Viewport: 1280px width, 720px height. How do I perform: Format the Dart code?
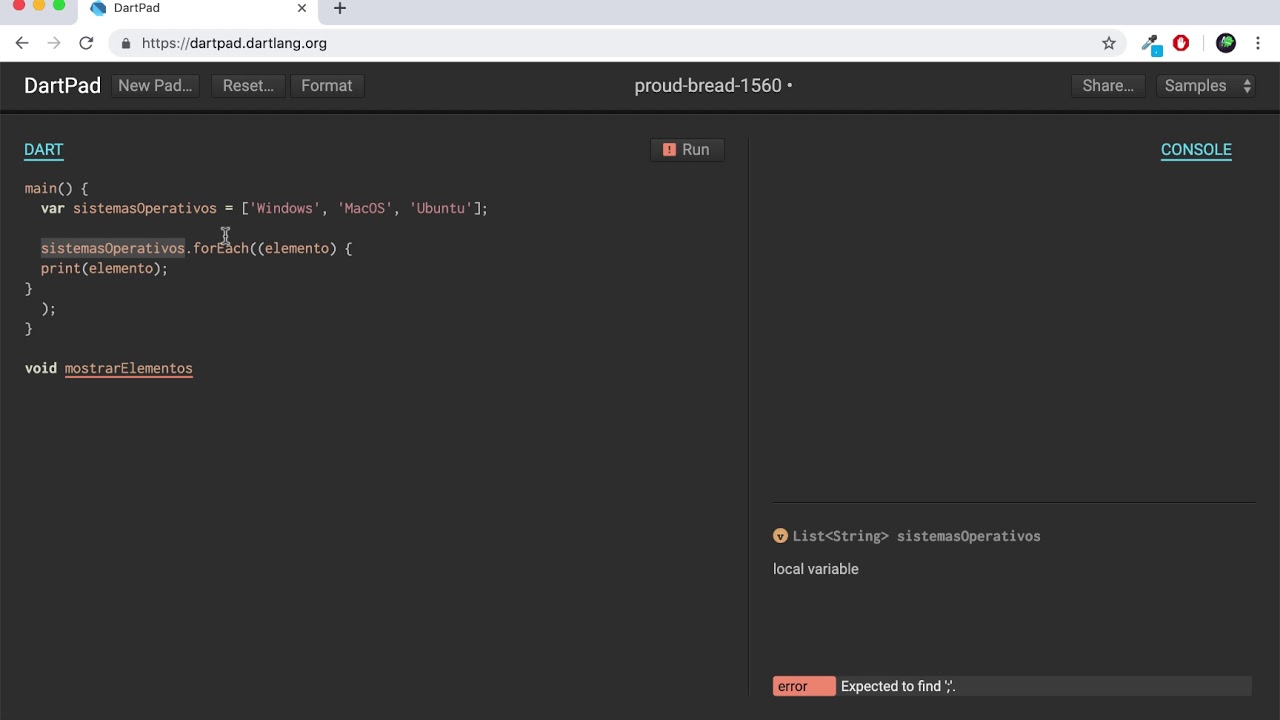327,86
